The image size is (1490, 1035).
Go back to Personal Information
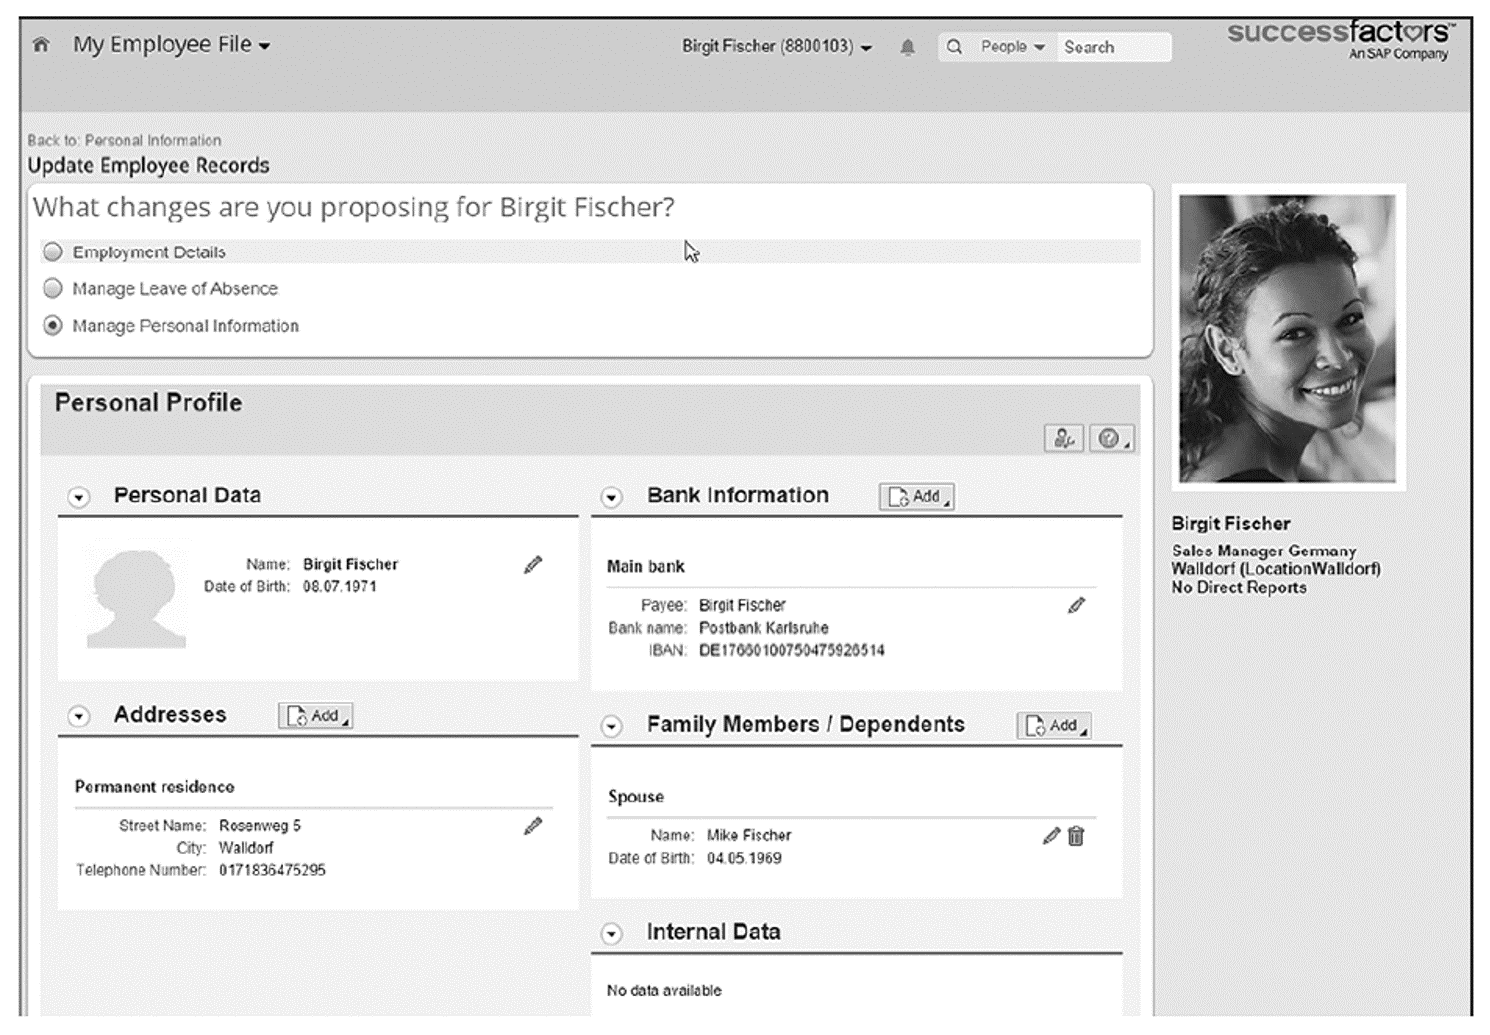[124, 140]
